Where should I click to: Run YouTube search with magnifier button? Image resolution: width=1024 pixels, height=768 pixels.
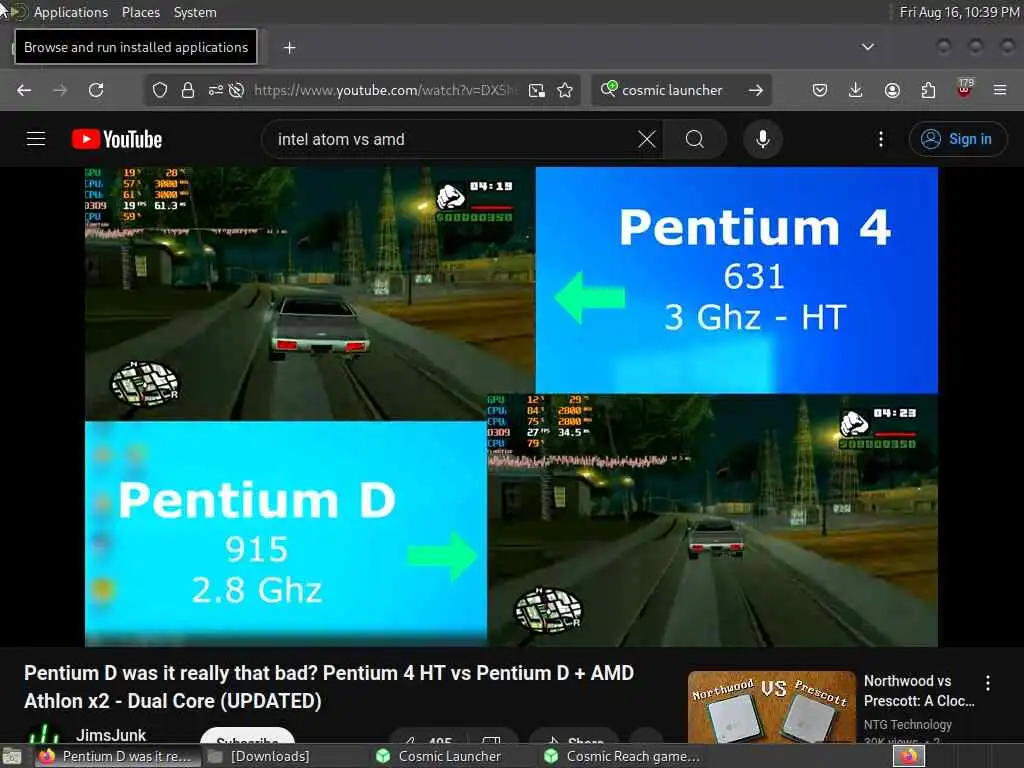tap(695, 139)
